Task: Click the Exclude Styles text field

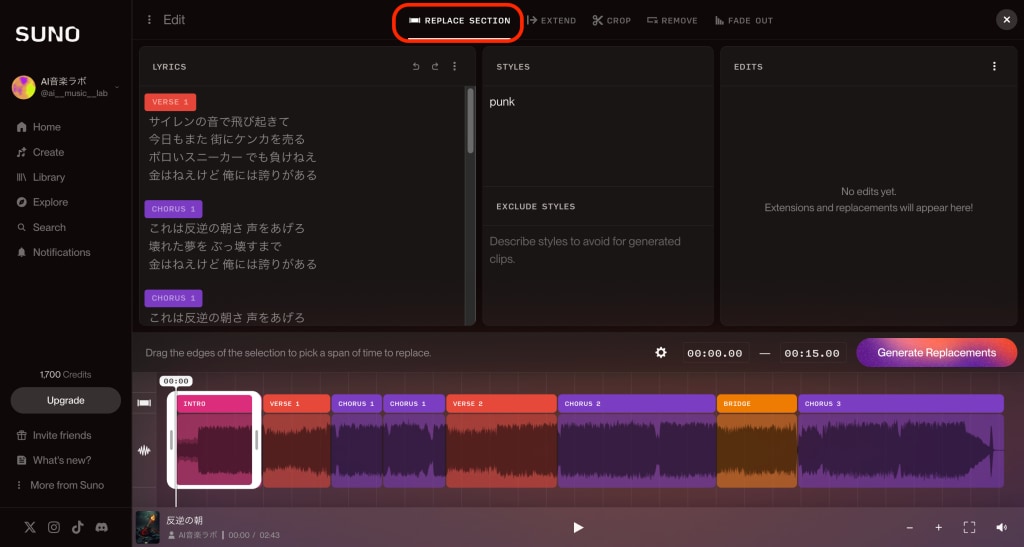Action: pyautogui.click(x=598, y=274)
